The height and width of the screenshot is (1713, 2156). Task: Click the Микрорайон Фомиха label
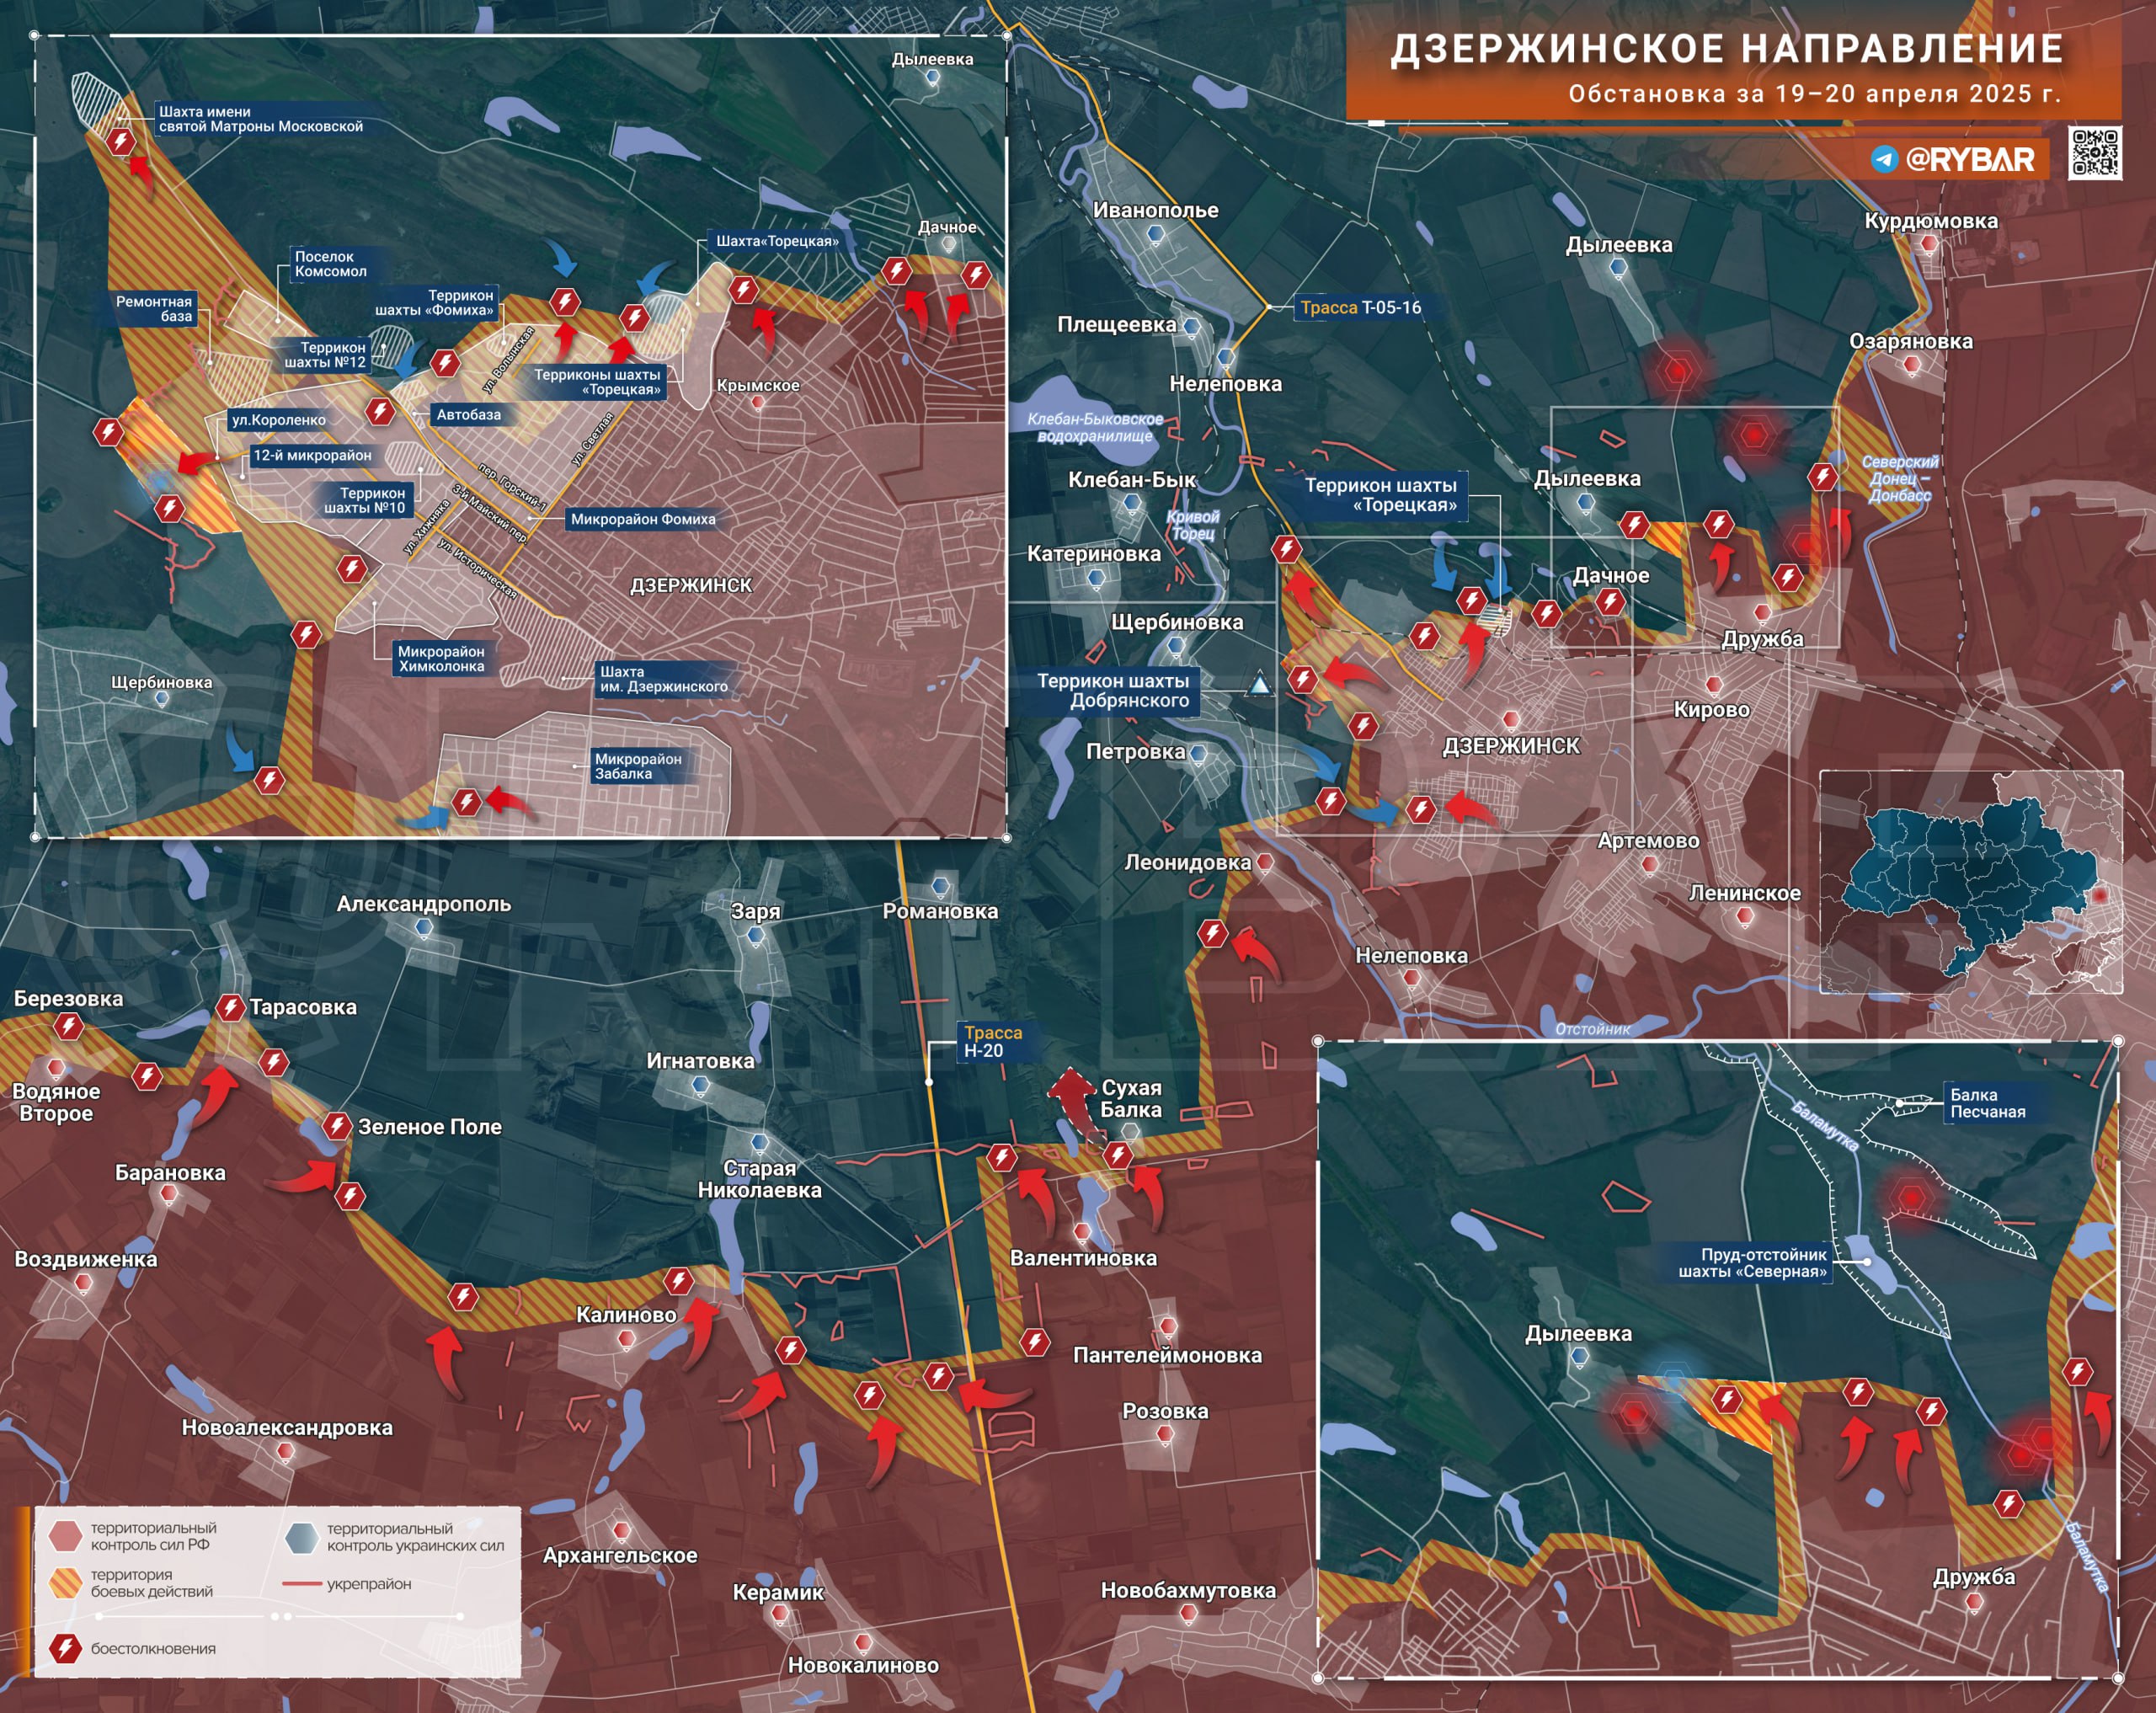click(643, 519)
